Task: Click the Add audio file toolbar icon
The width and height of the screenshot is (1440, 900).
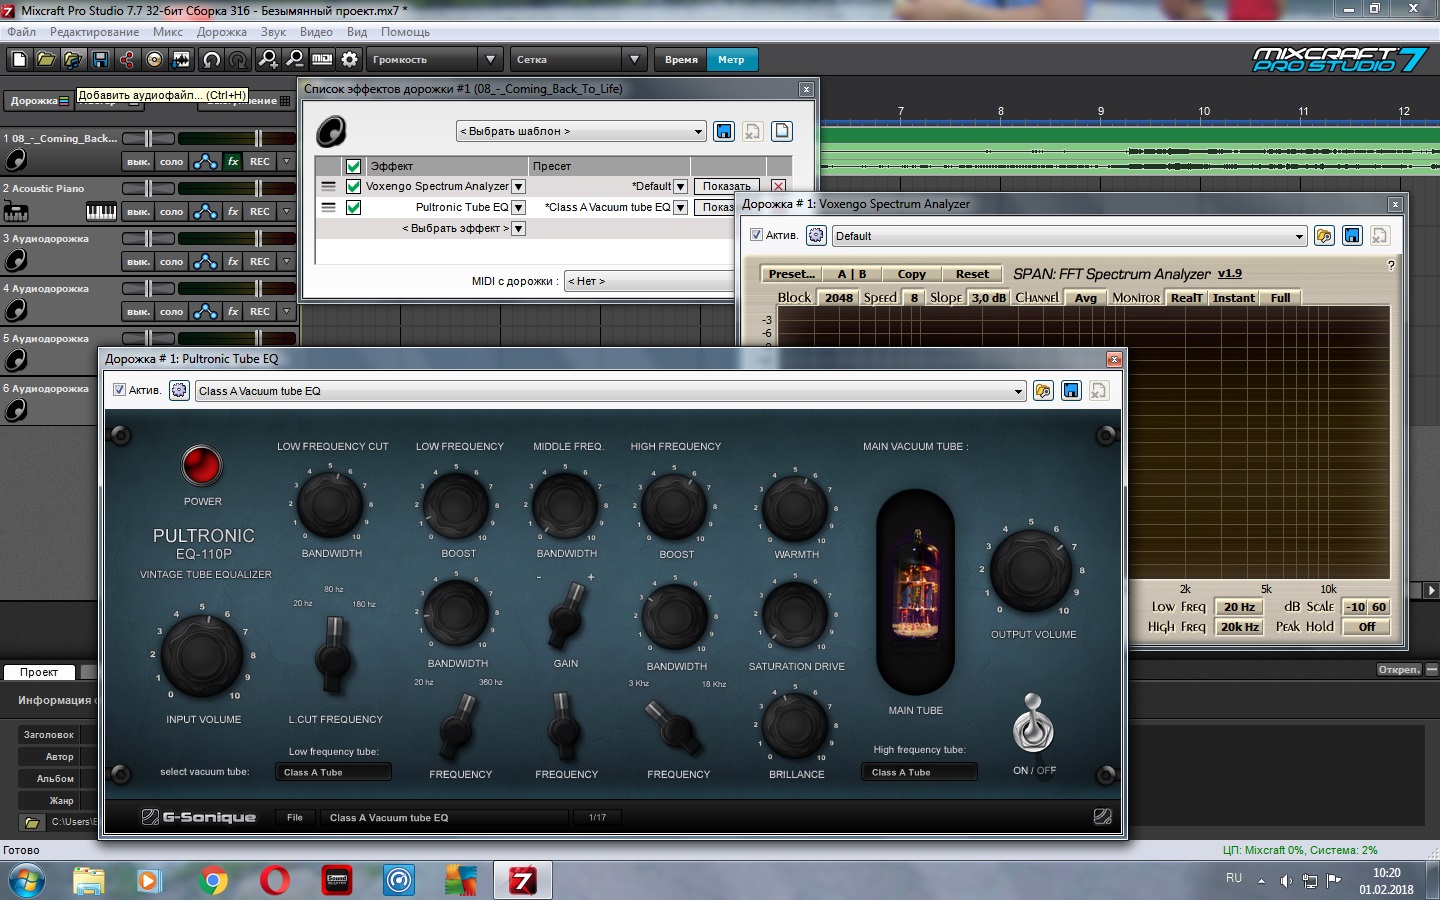Action: tap(73, 60)
